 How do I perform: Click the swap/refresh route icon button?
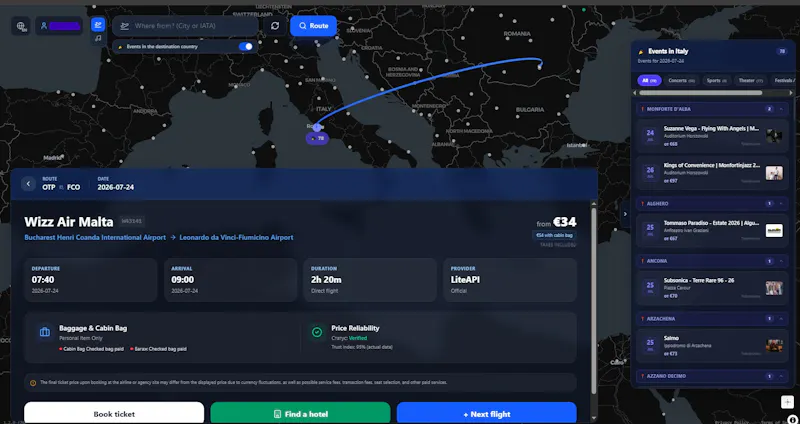pos(275,26)
